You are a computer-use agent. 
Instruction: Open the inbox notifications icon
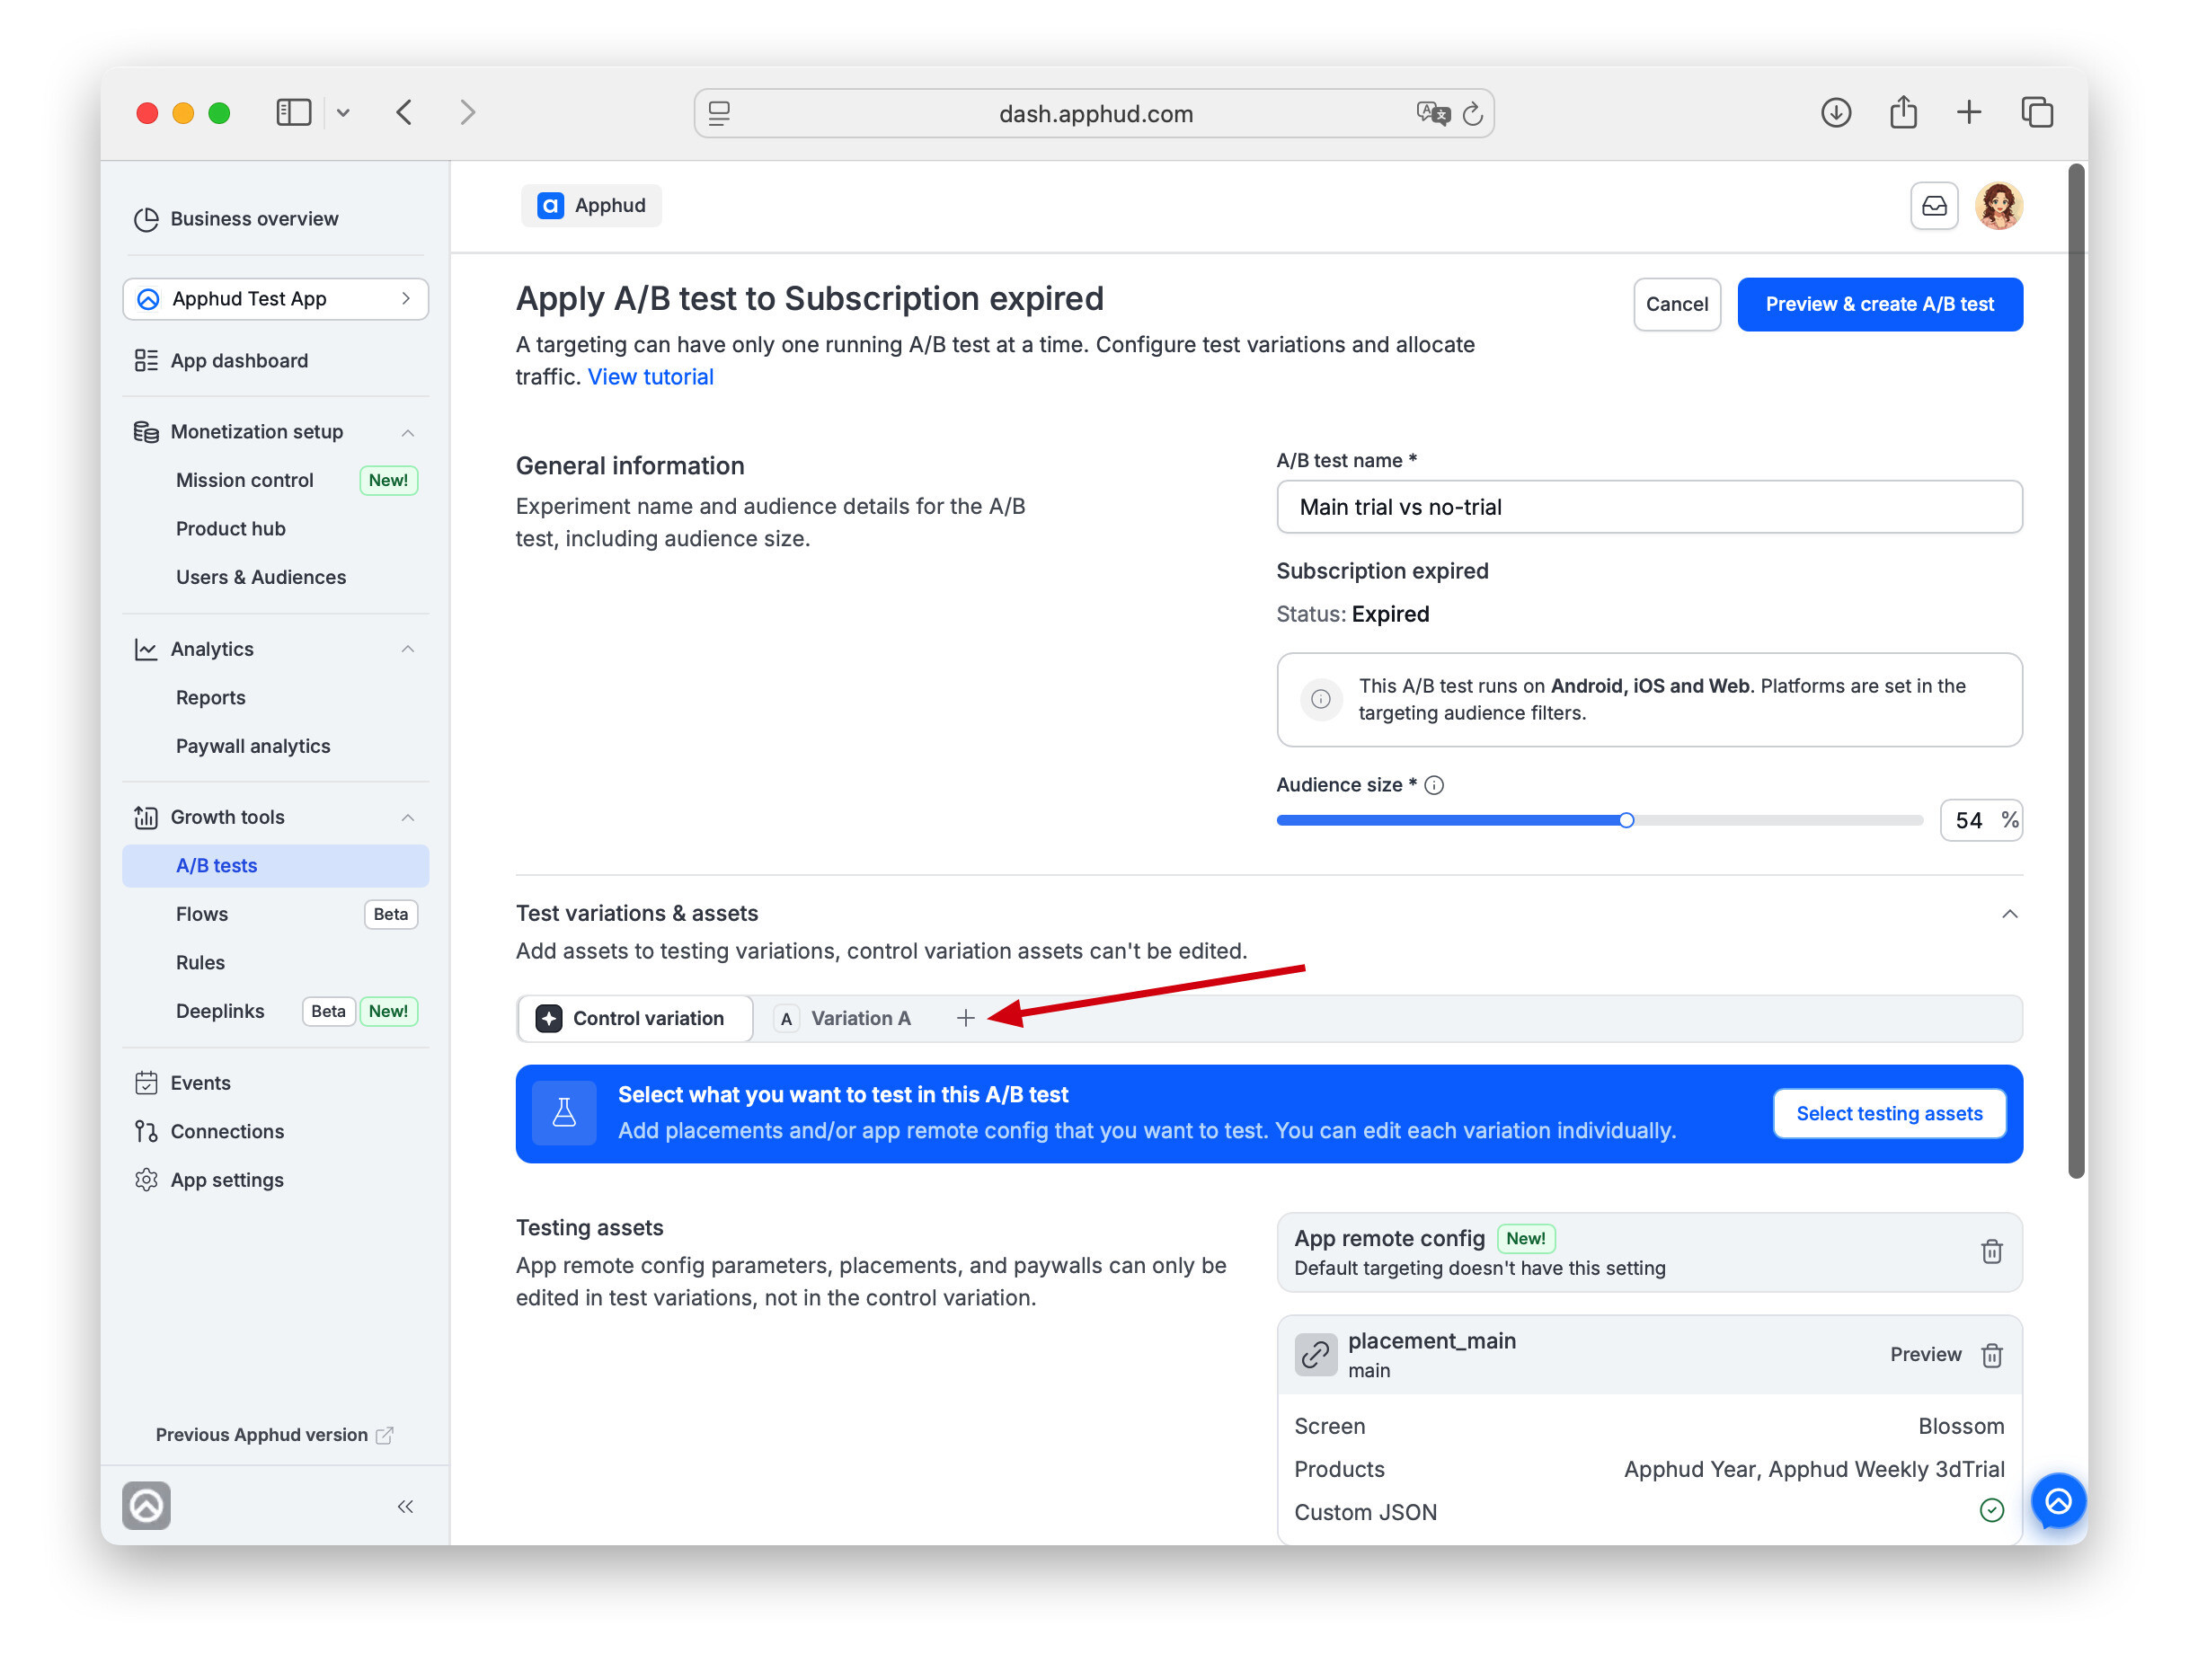coord(1933,205)
